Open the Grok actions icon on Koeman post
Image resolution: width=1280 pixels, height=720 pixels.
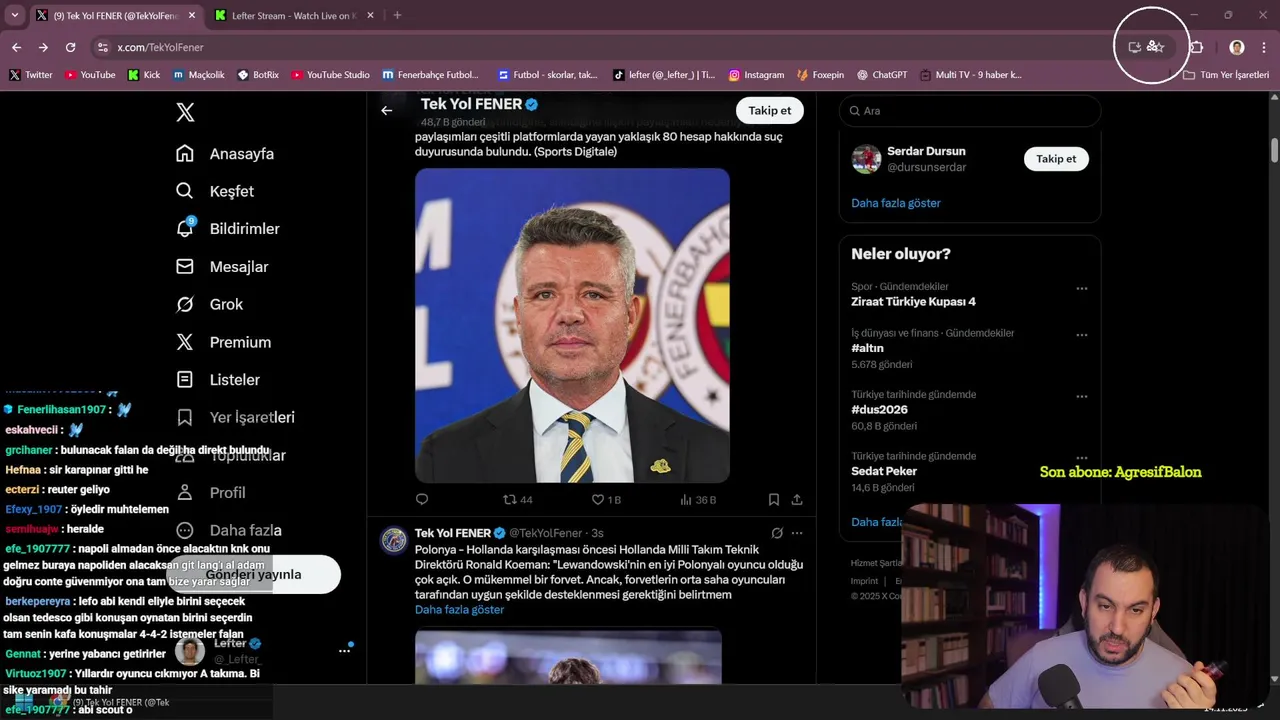[777, 533]
